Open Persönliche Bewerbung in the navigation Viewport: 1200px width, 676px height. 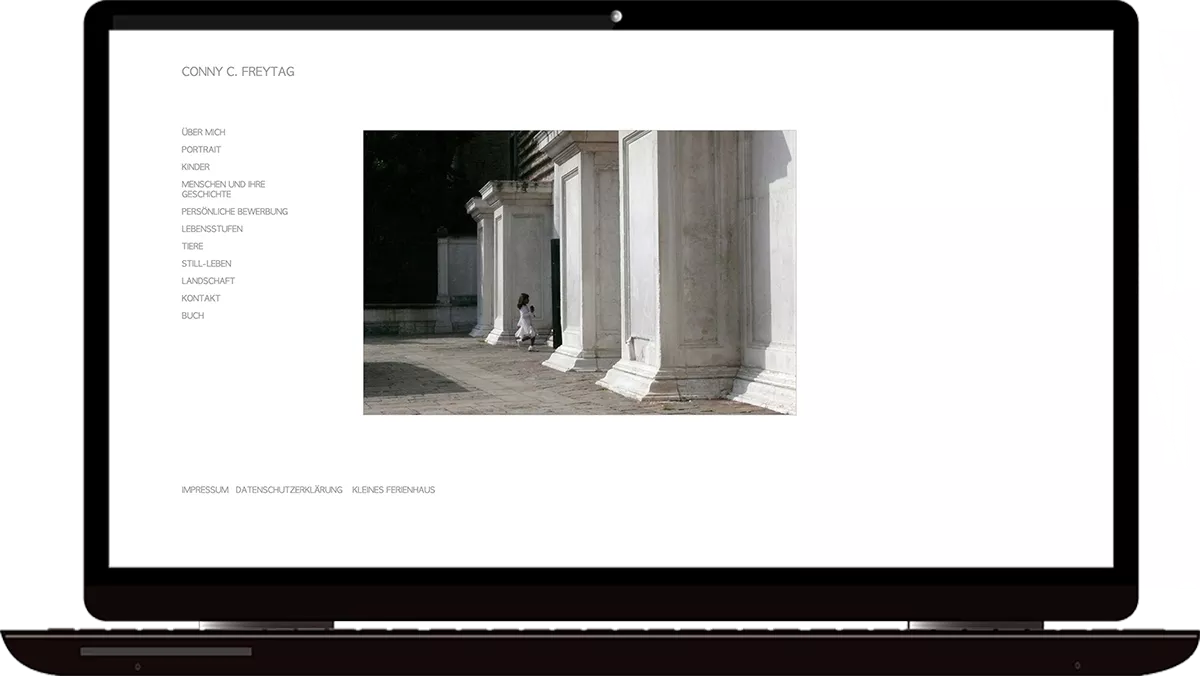click(234, 212)
